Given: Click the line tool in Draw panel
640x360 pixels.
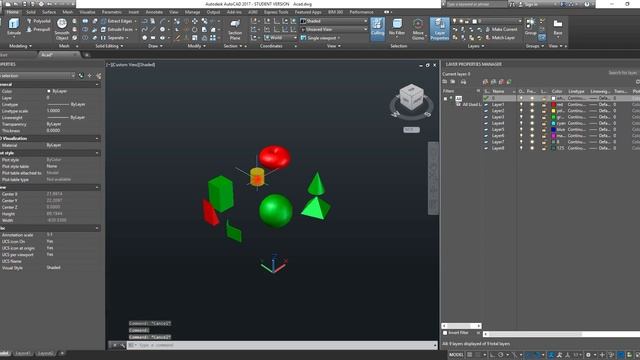Looking at the screenshot, I should click(x=153, y=29).
